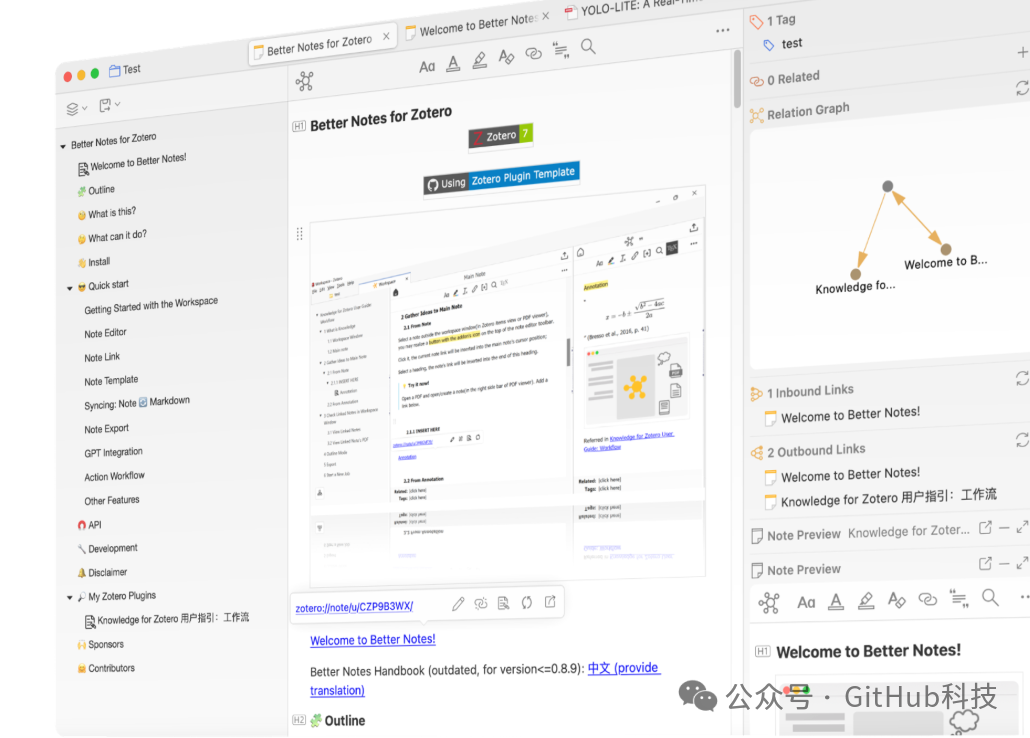Refresh the Related section
The width and height of the screenshot is (1030, 738).
coord(1022,88)
